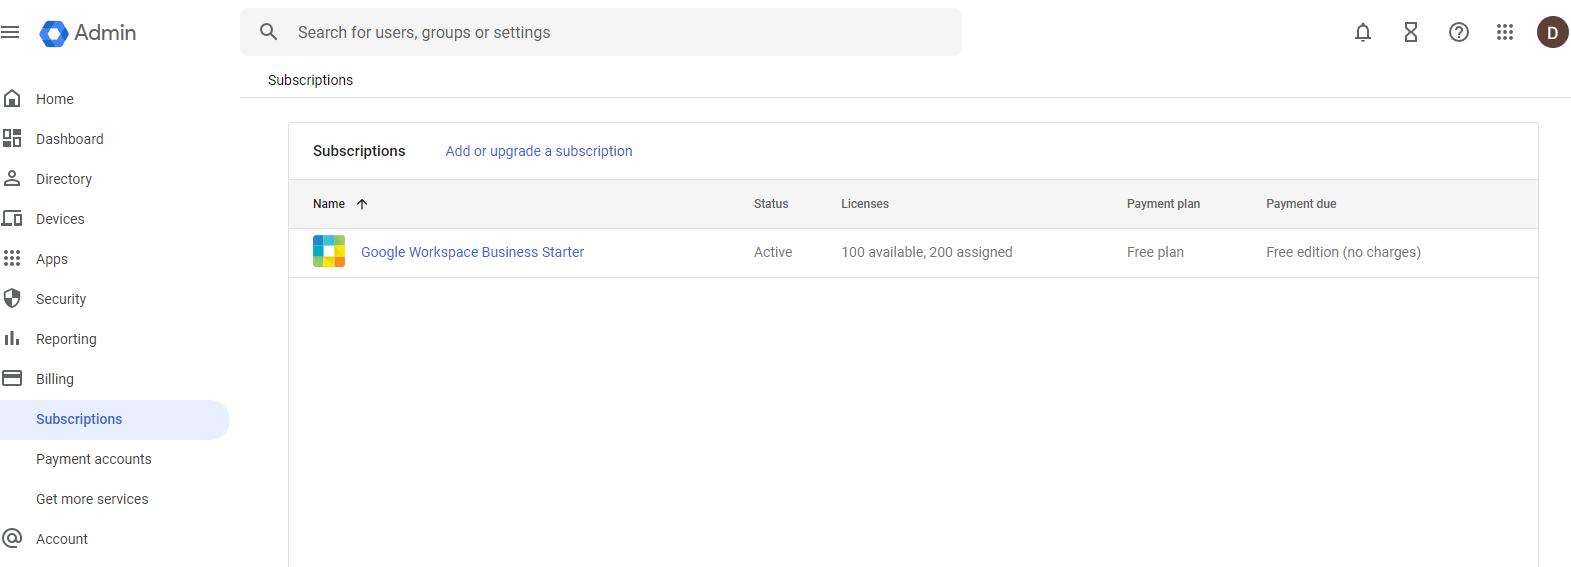The image size is (1571, 567).
Task: Expand the Directory menu item
Action: coord(64,179)
